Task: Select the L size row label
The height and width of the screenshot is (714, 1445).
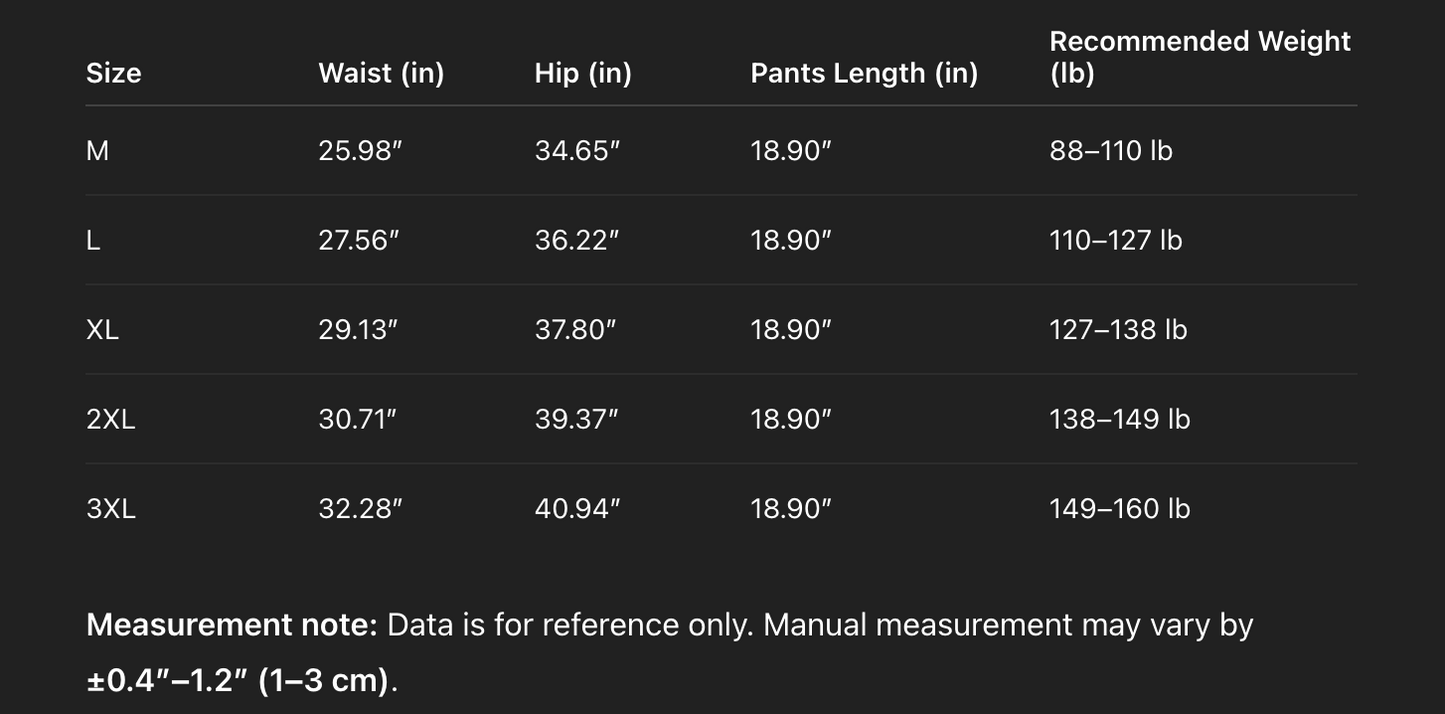Action: [93, 241]
